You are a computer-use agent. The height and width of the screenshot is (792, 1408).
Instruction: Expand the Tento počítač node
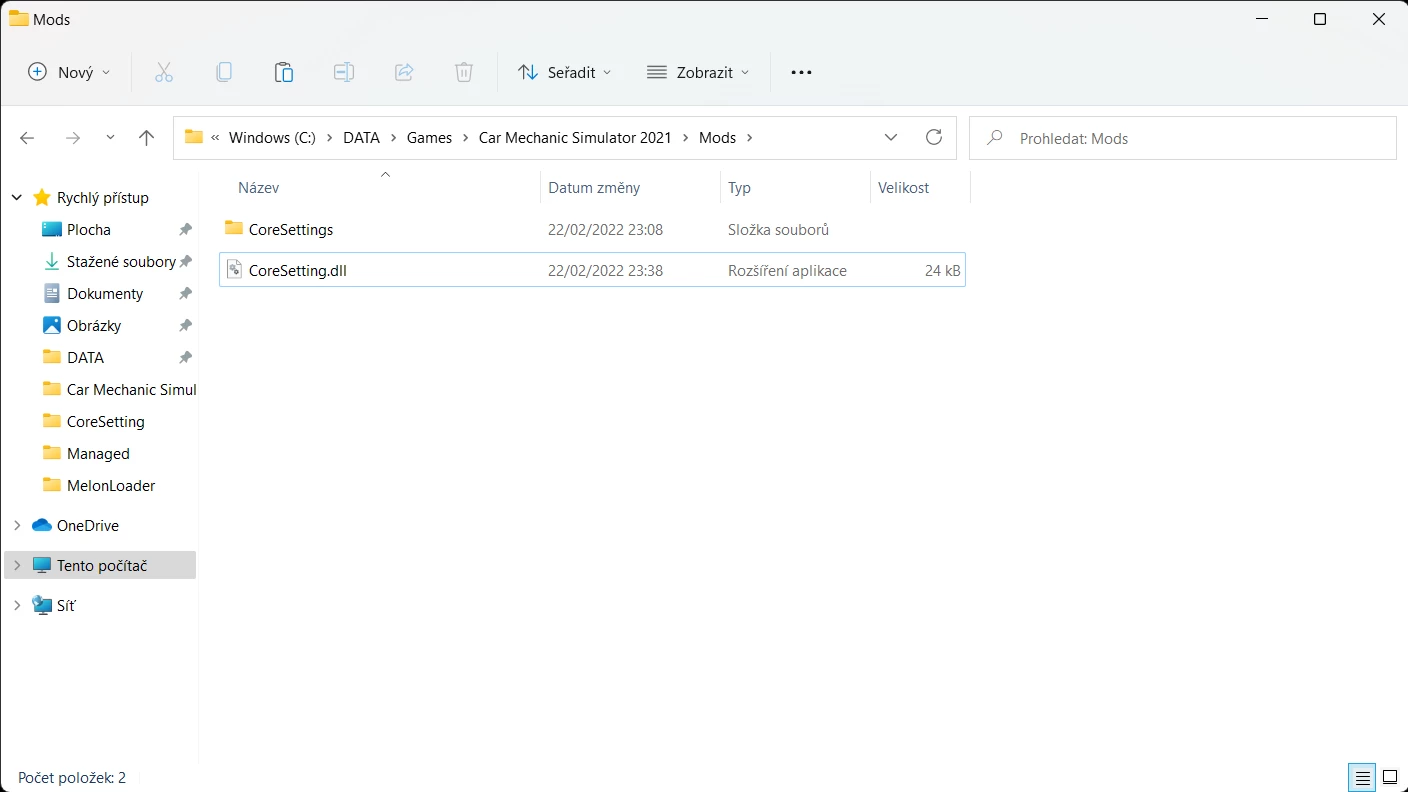17,566
